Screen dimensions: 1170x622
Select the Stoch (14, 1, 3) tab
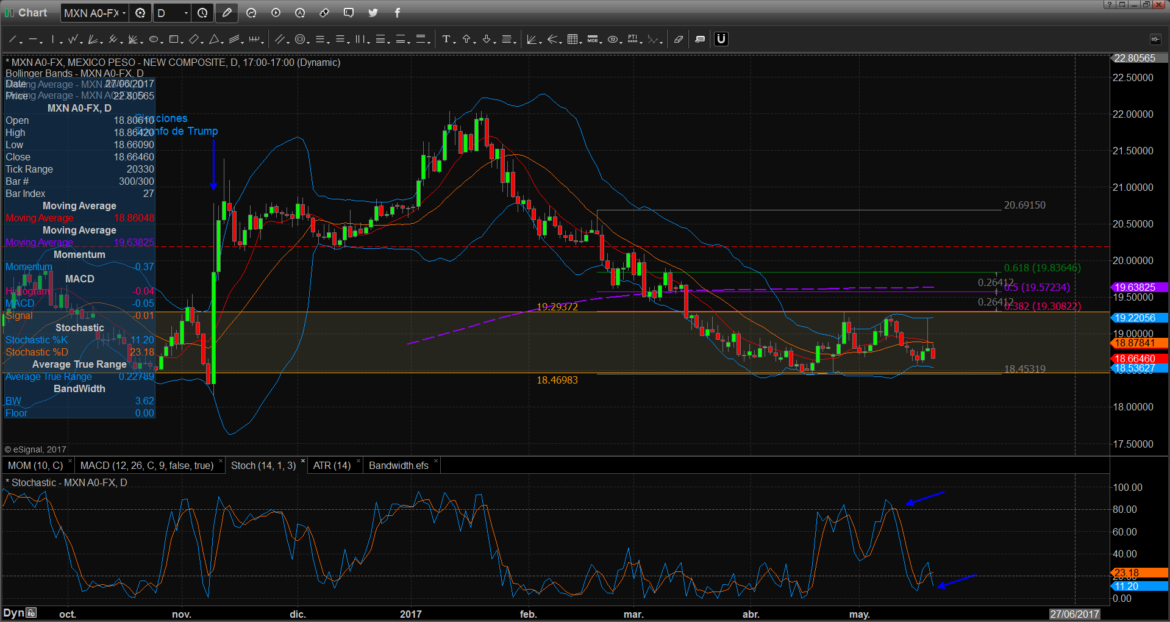(x=263, y=465)
